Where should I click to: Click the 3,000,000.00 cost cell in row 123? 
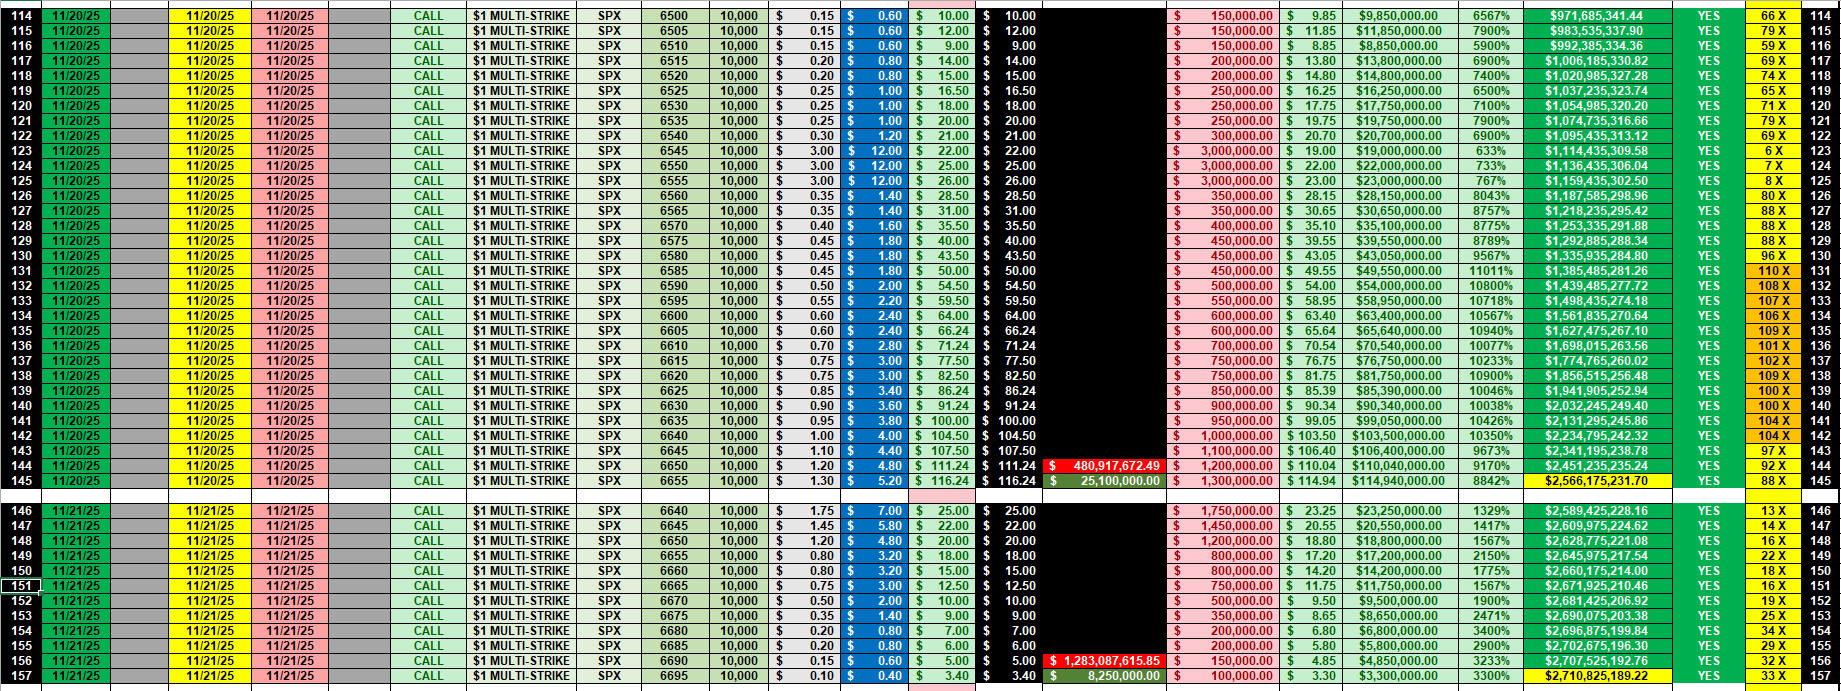[x=1222, y=151]
